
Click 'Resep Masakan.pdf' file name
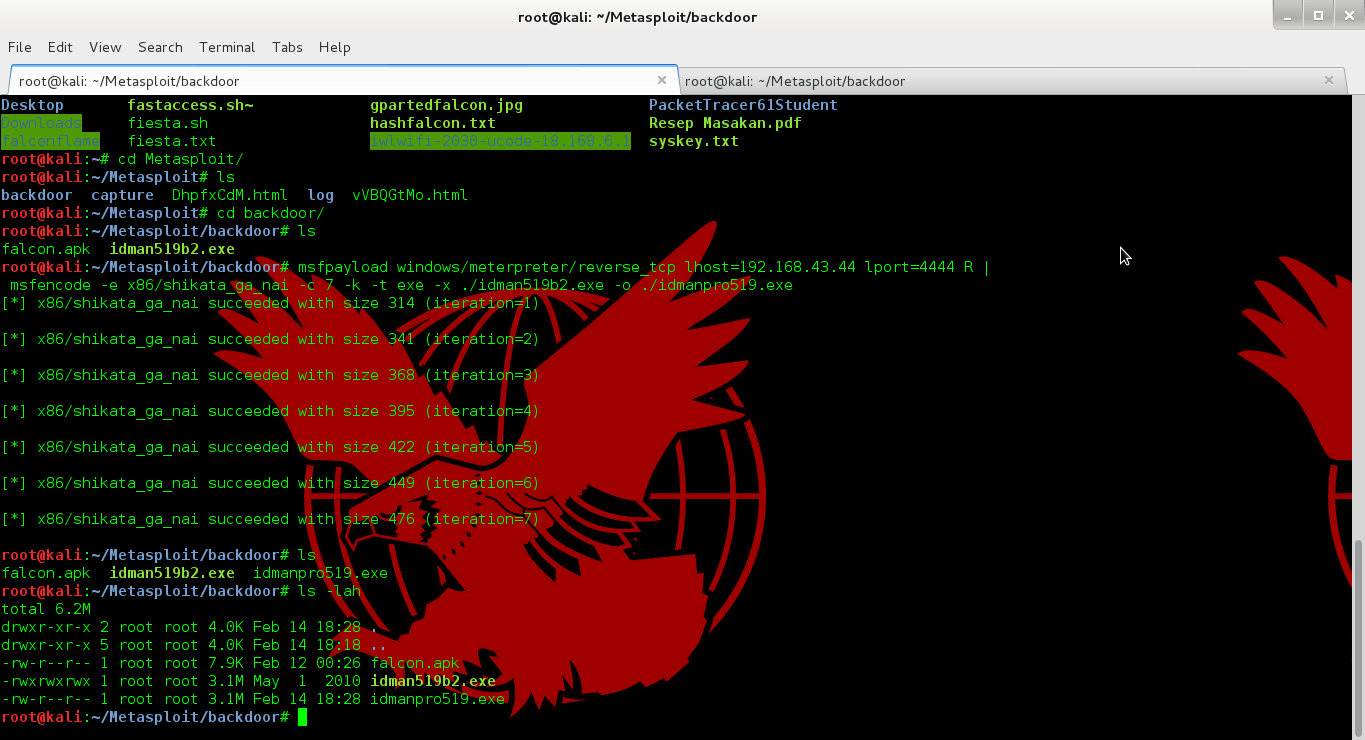coord(725,123)
